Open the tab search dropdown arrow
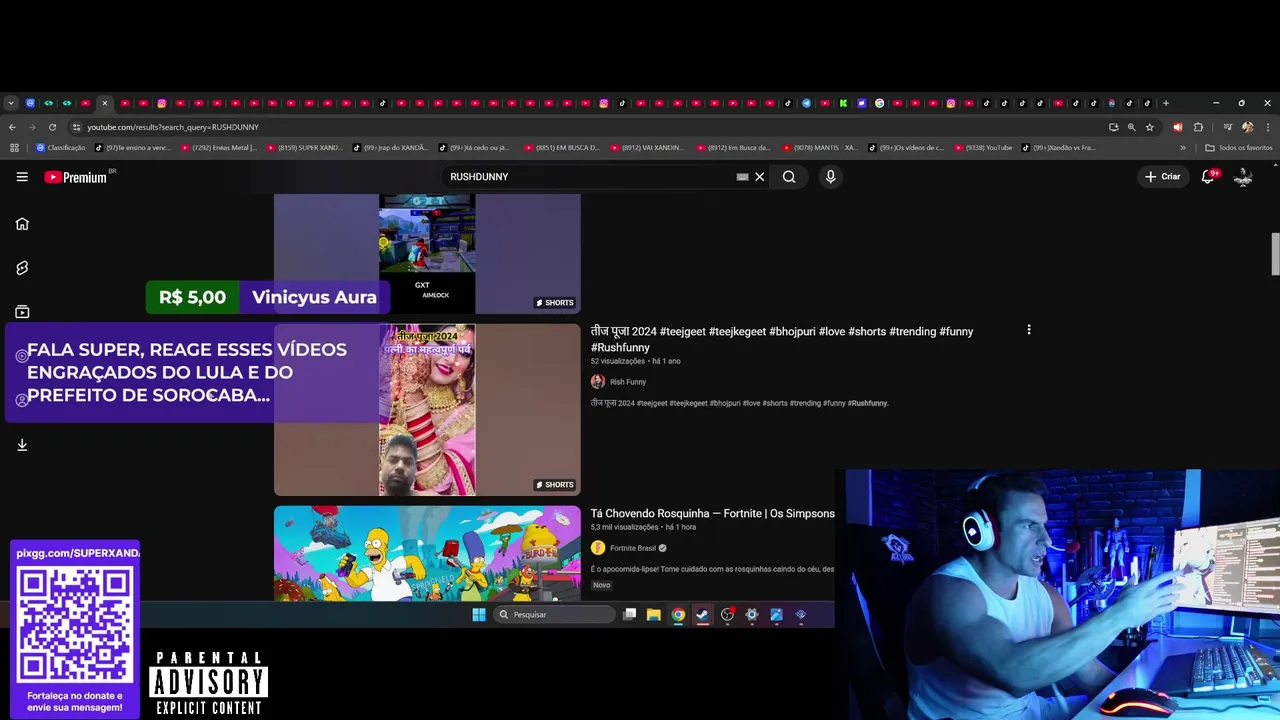Screen dimensions: 1280x720 click(11, 103)
